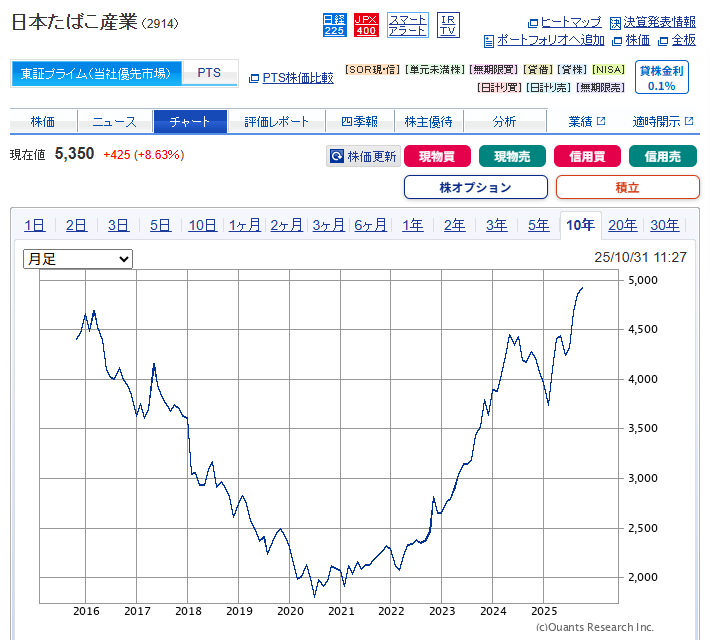This screenshot has height=640, width=710.
Task: Click the NISA tag
Action: coord(609,69)
